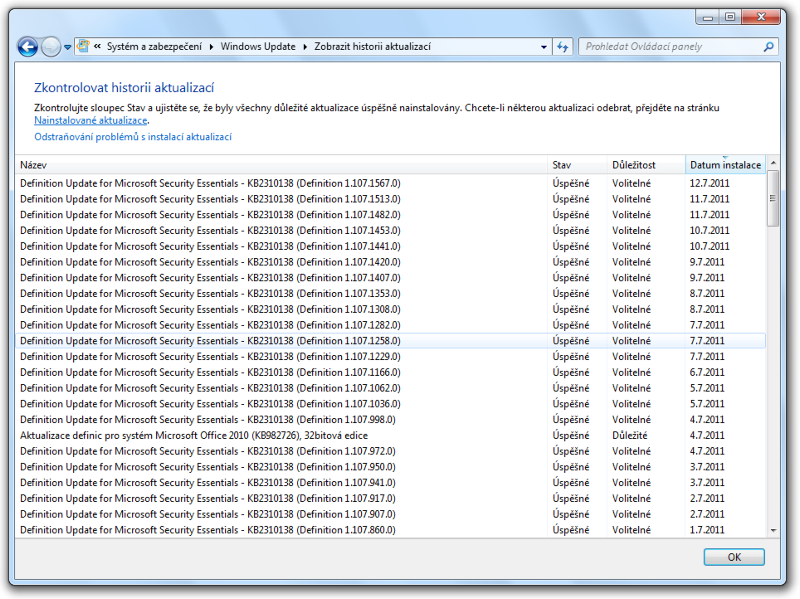This screenshot has width=800, height=599.
Task: Click the Důležité importance cell
Action: tap(630, 436)
